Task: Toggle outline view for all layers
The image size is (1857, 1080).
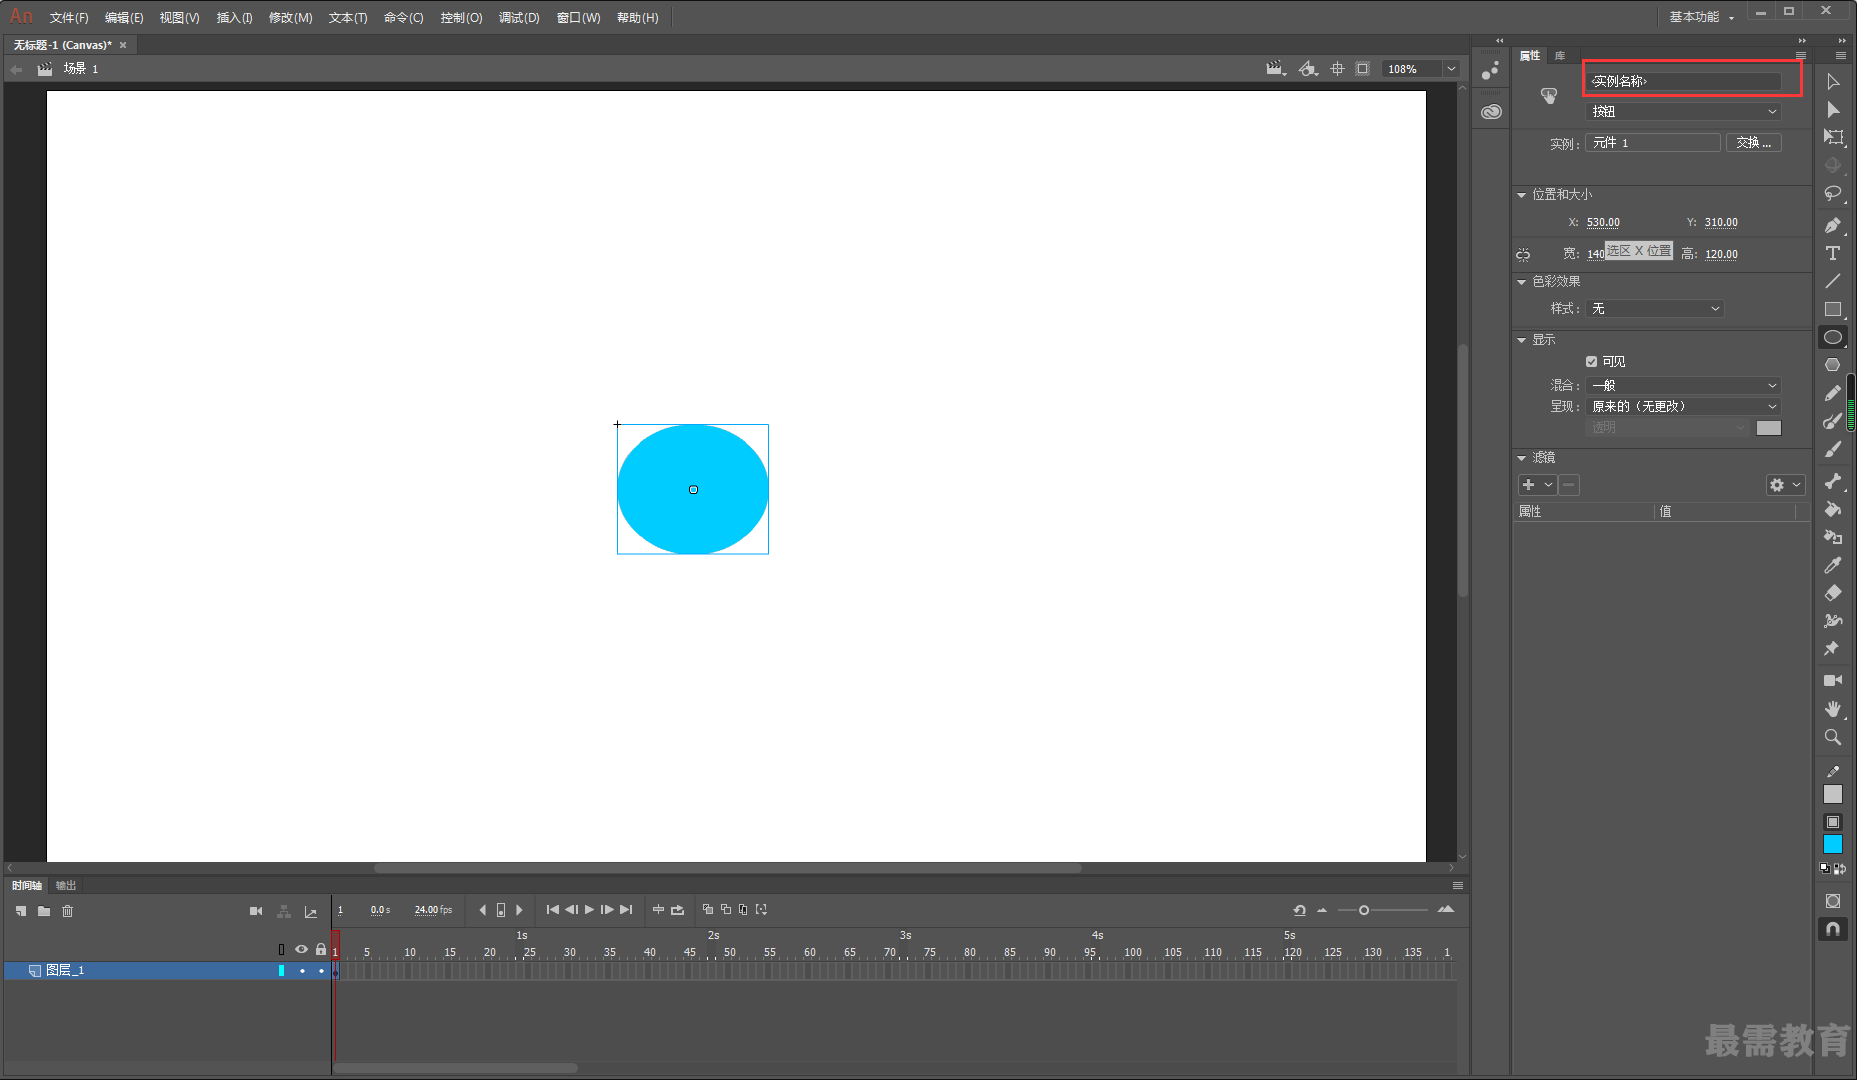Action: pos(281,949)
